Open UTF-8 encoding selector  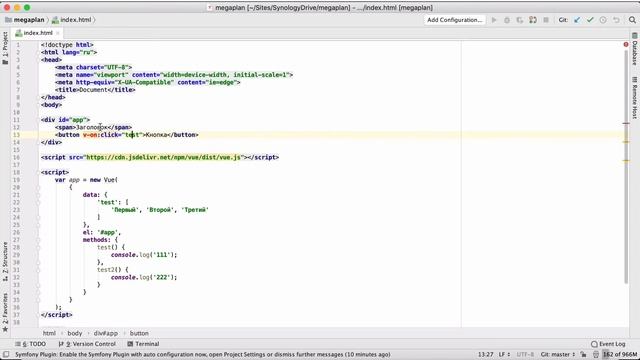pyautogui.click(x=525, y=354)
